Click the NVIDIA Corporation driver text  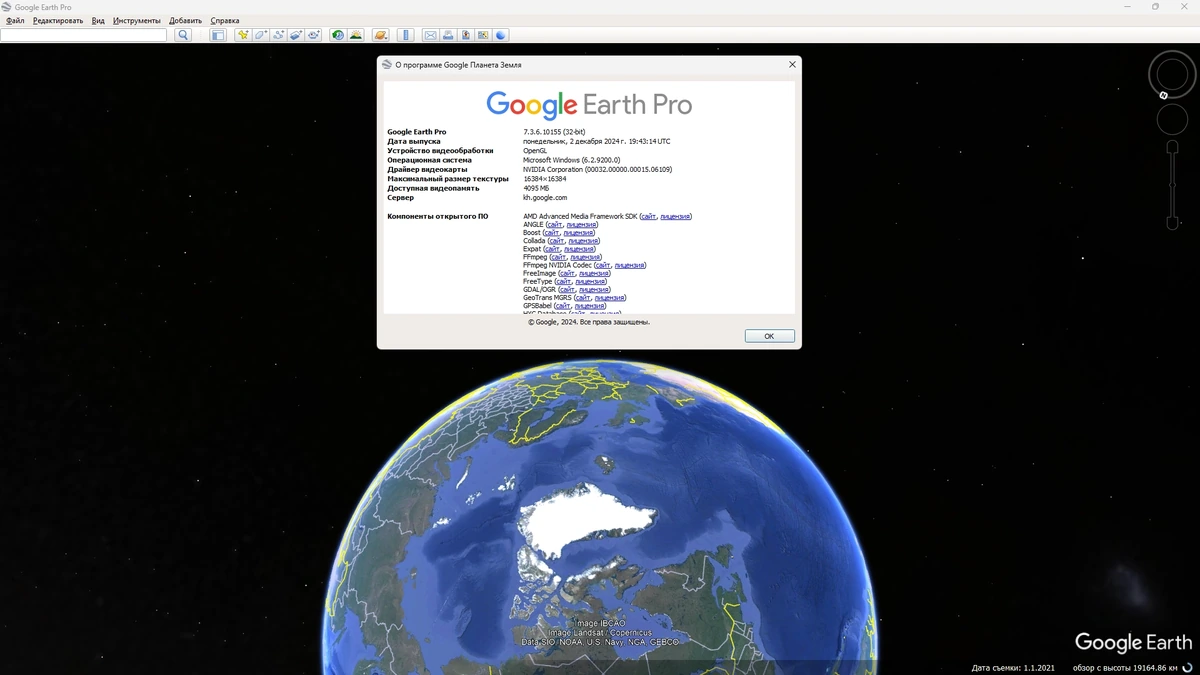click(598, 170)
